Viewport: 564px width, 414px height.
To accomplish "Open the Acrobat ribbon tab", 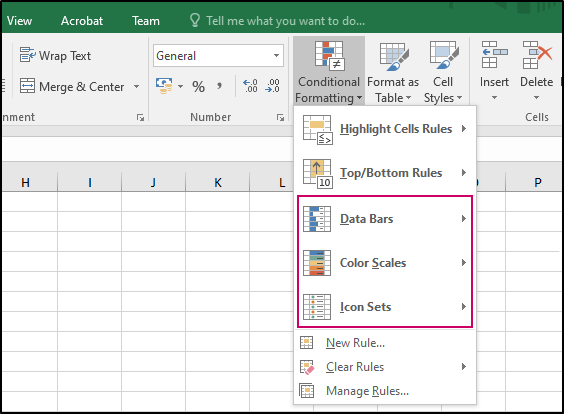I will [x=82, y=21].
